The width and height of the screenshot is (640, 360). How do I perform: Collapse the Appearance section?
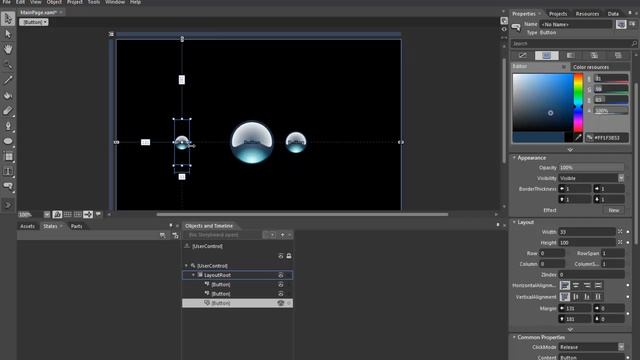(514, 158)
